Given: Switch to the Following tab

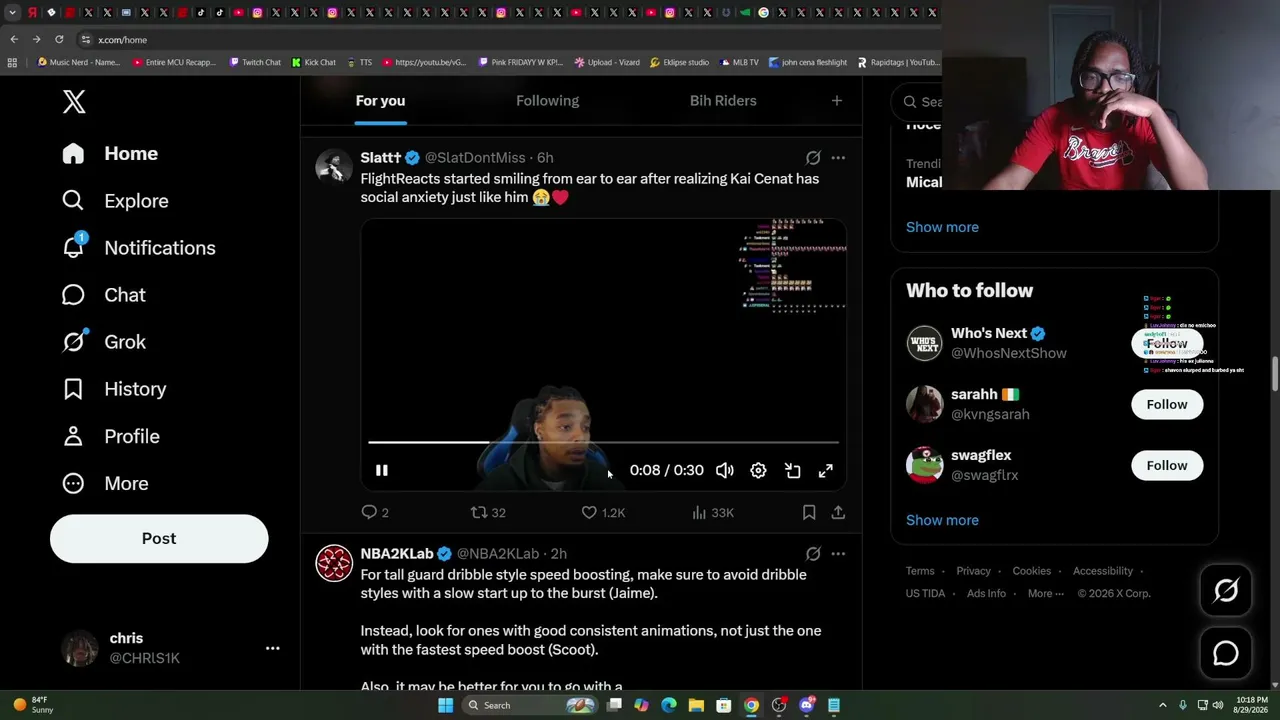Looking at the screenshot, I should pyautogui.click(x=547, y=101).
